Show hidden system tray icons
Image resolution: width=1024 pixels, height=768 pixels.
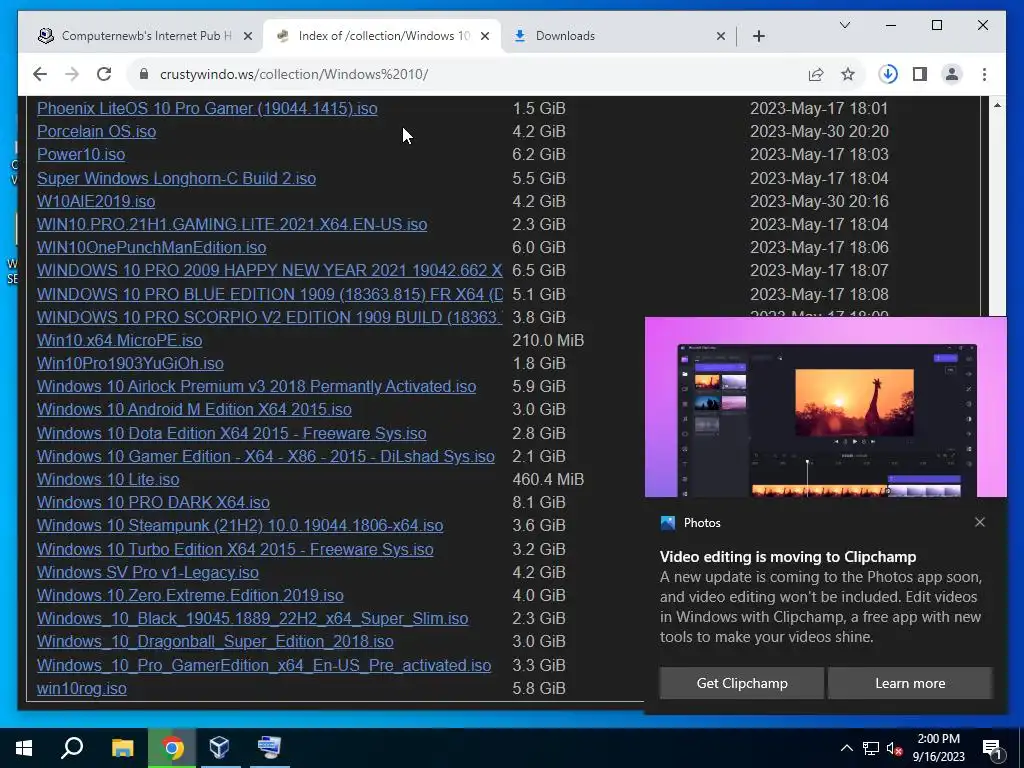pyautogui.click(x=846, y=748)
